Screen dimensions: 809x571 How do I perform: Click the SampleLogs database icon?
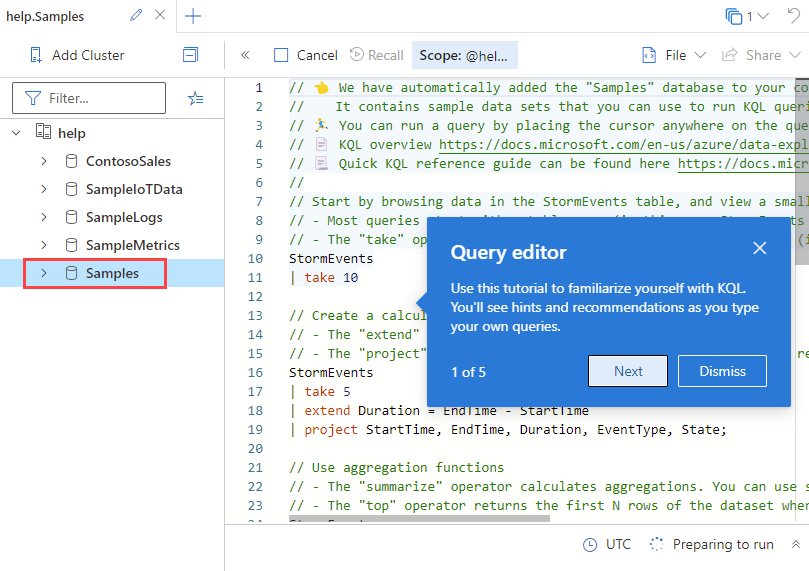pyautogui.click(x=72, y=217)
